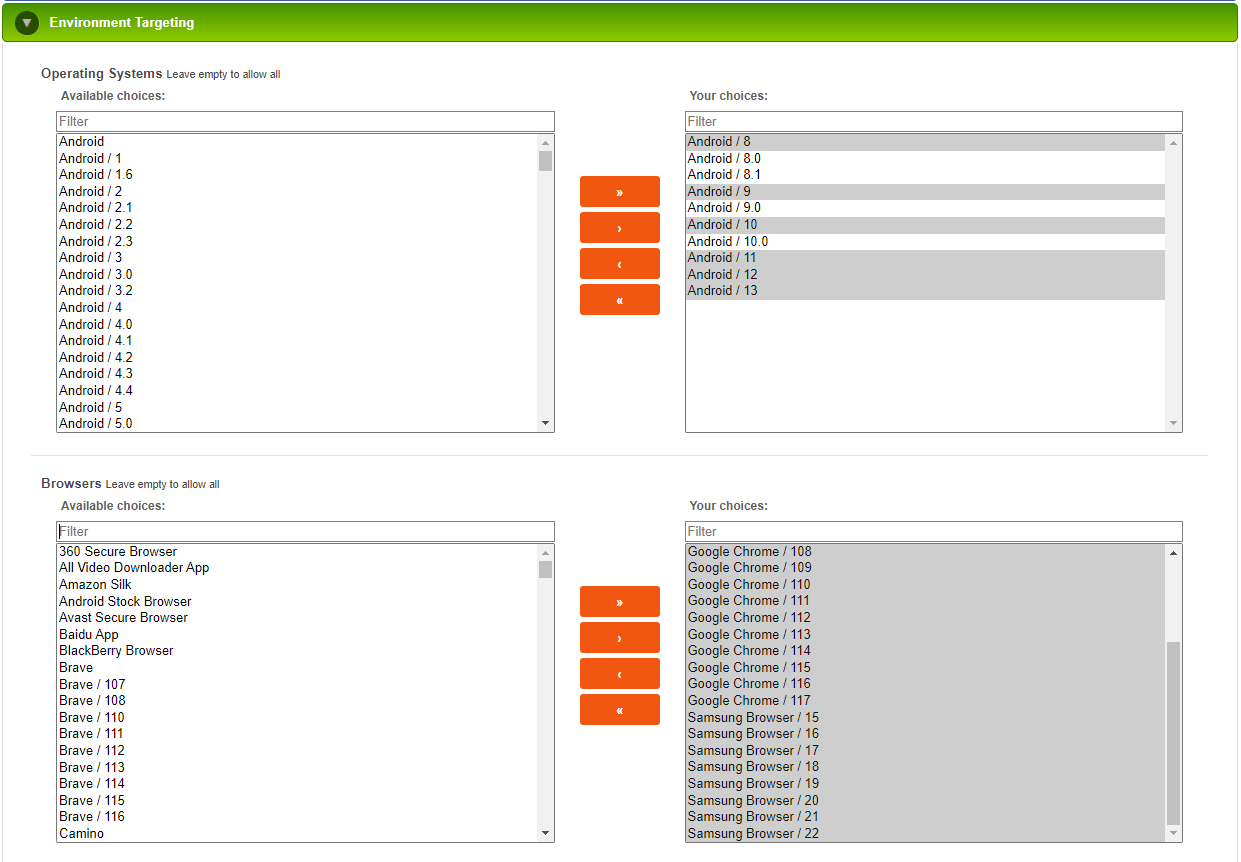The width and height of the screenshot is (1241, 862).
Task: Select 'Android / 12' in your choices
Action: point(926,274)
